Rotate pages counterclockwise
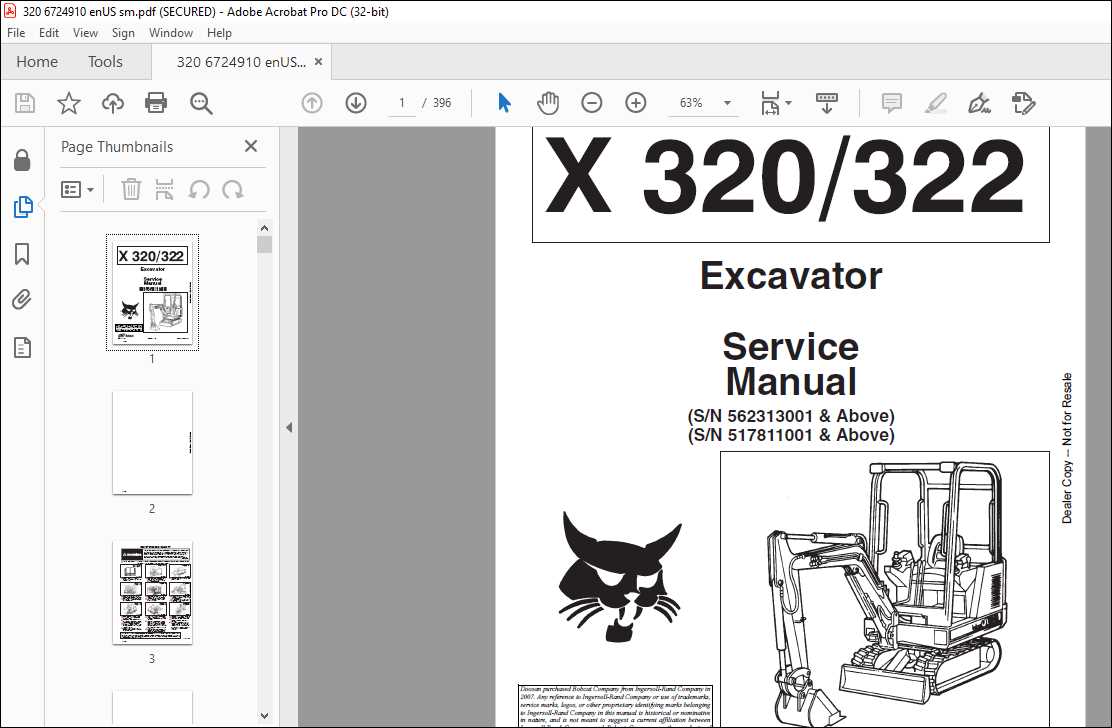This screenshot has width=1112, height=728. coord(199,189)
